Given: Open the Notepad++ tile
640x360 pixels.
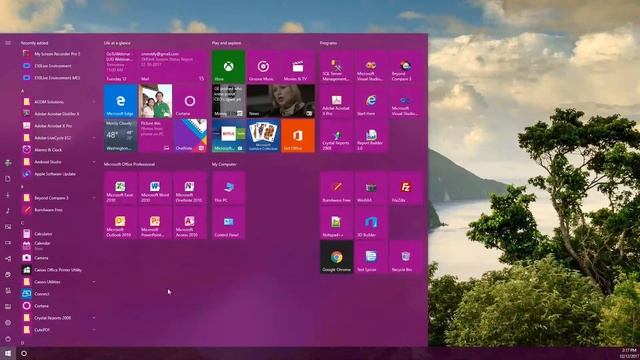Looking at the screenshot, I should [x=336, y=222].
